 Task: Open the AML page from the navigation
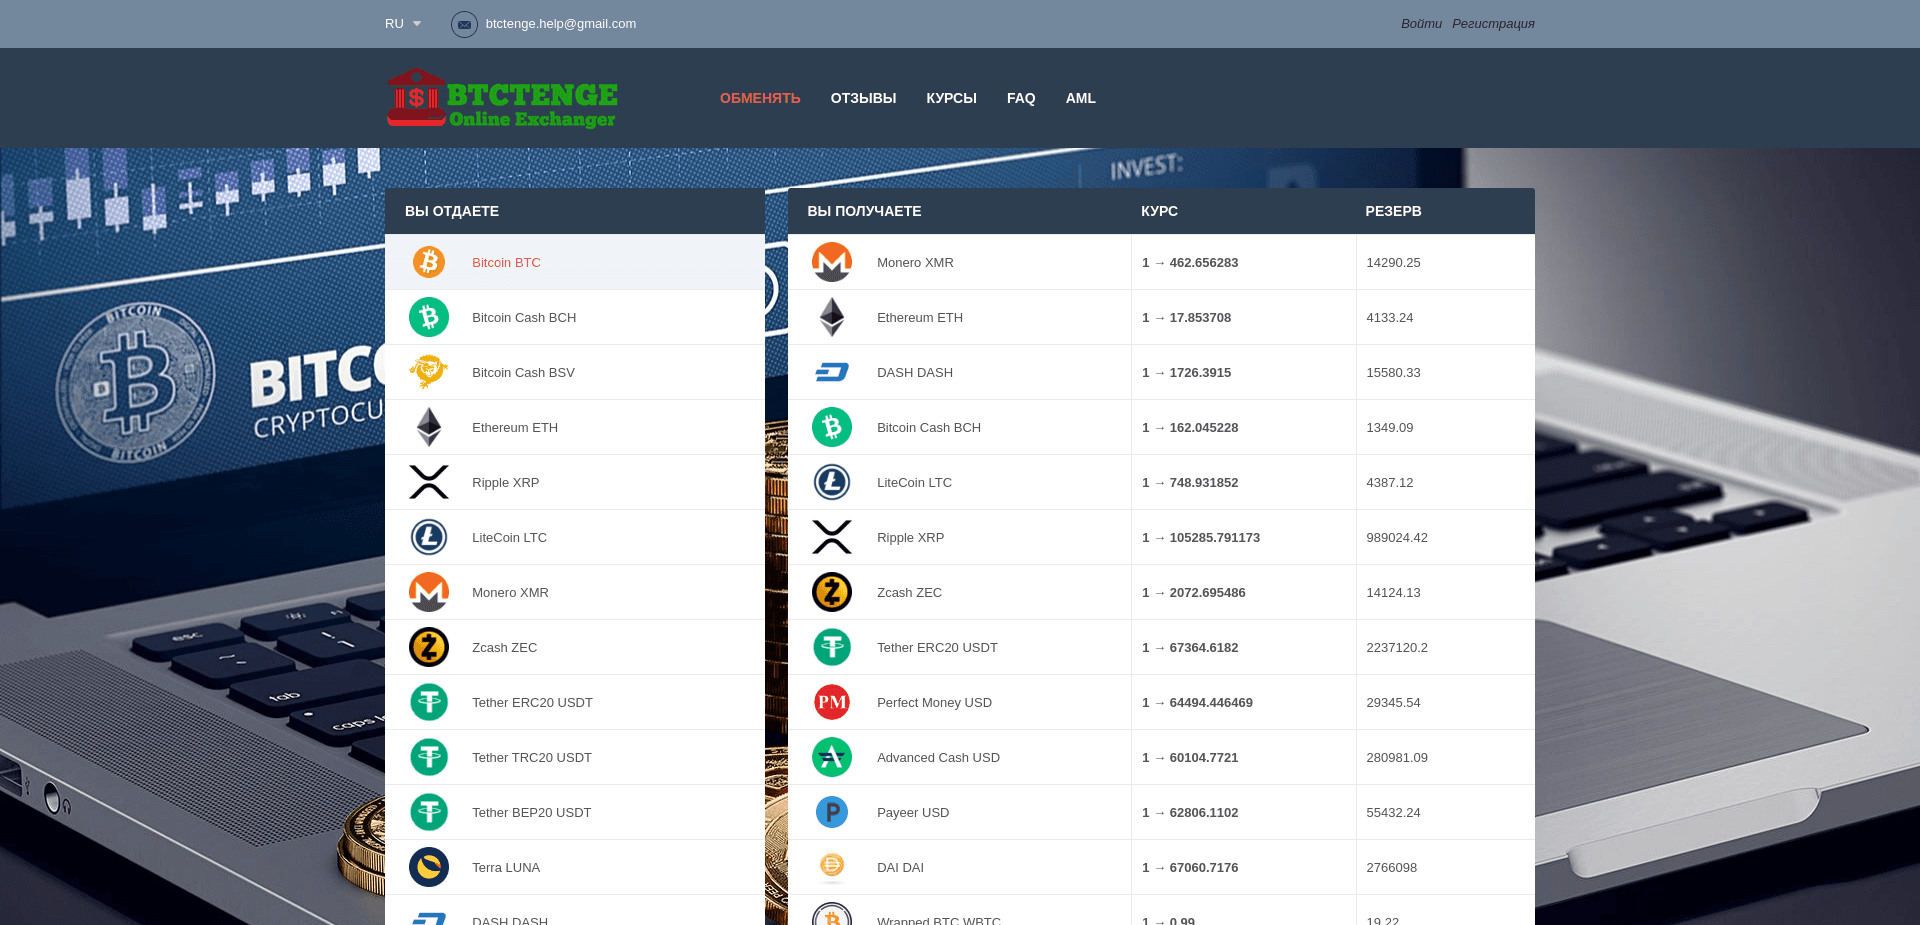tap(1080, 98)
